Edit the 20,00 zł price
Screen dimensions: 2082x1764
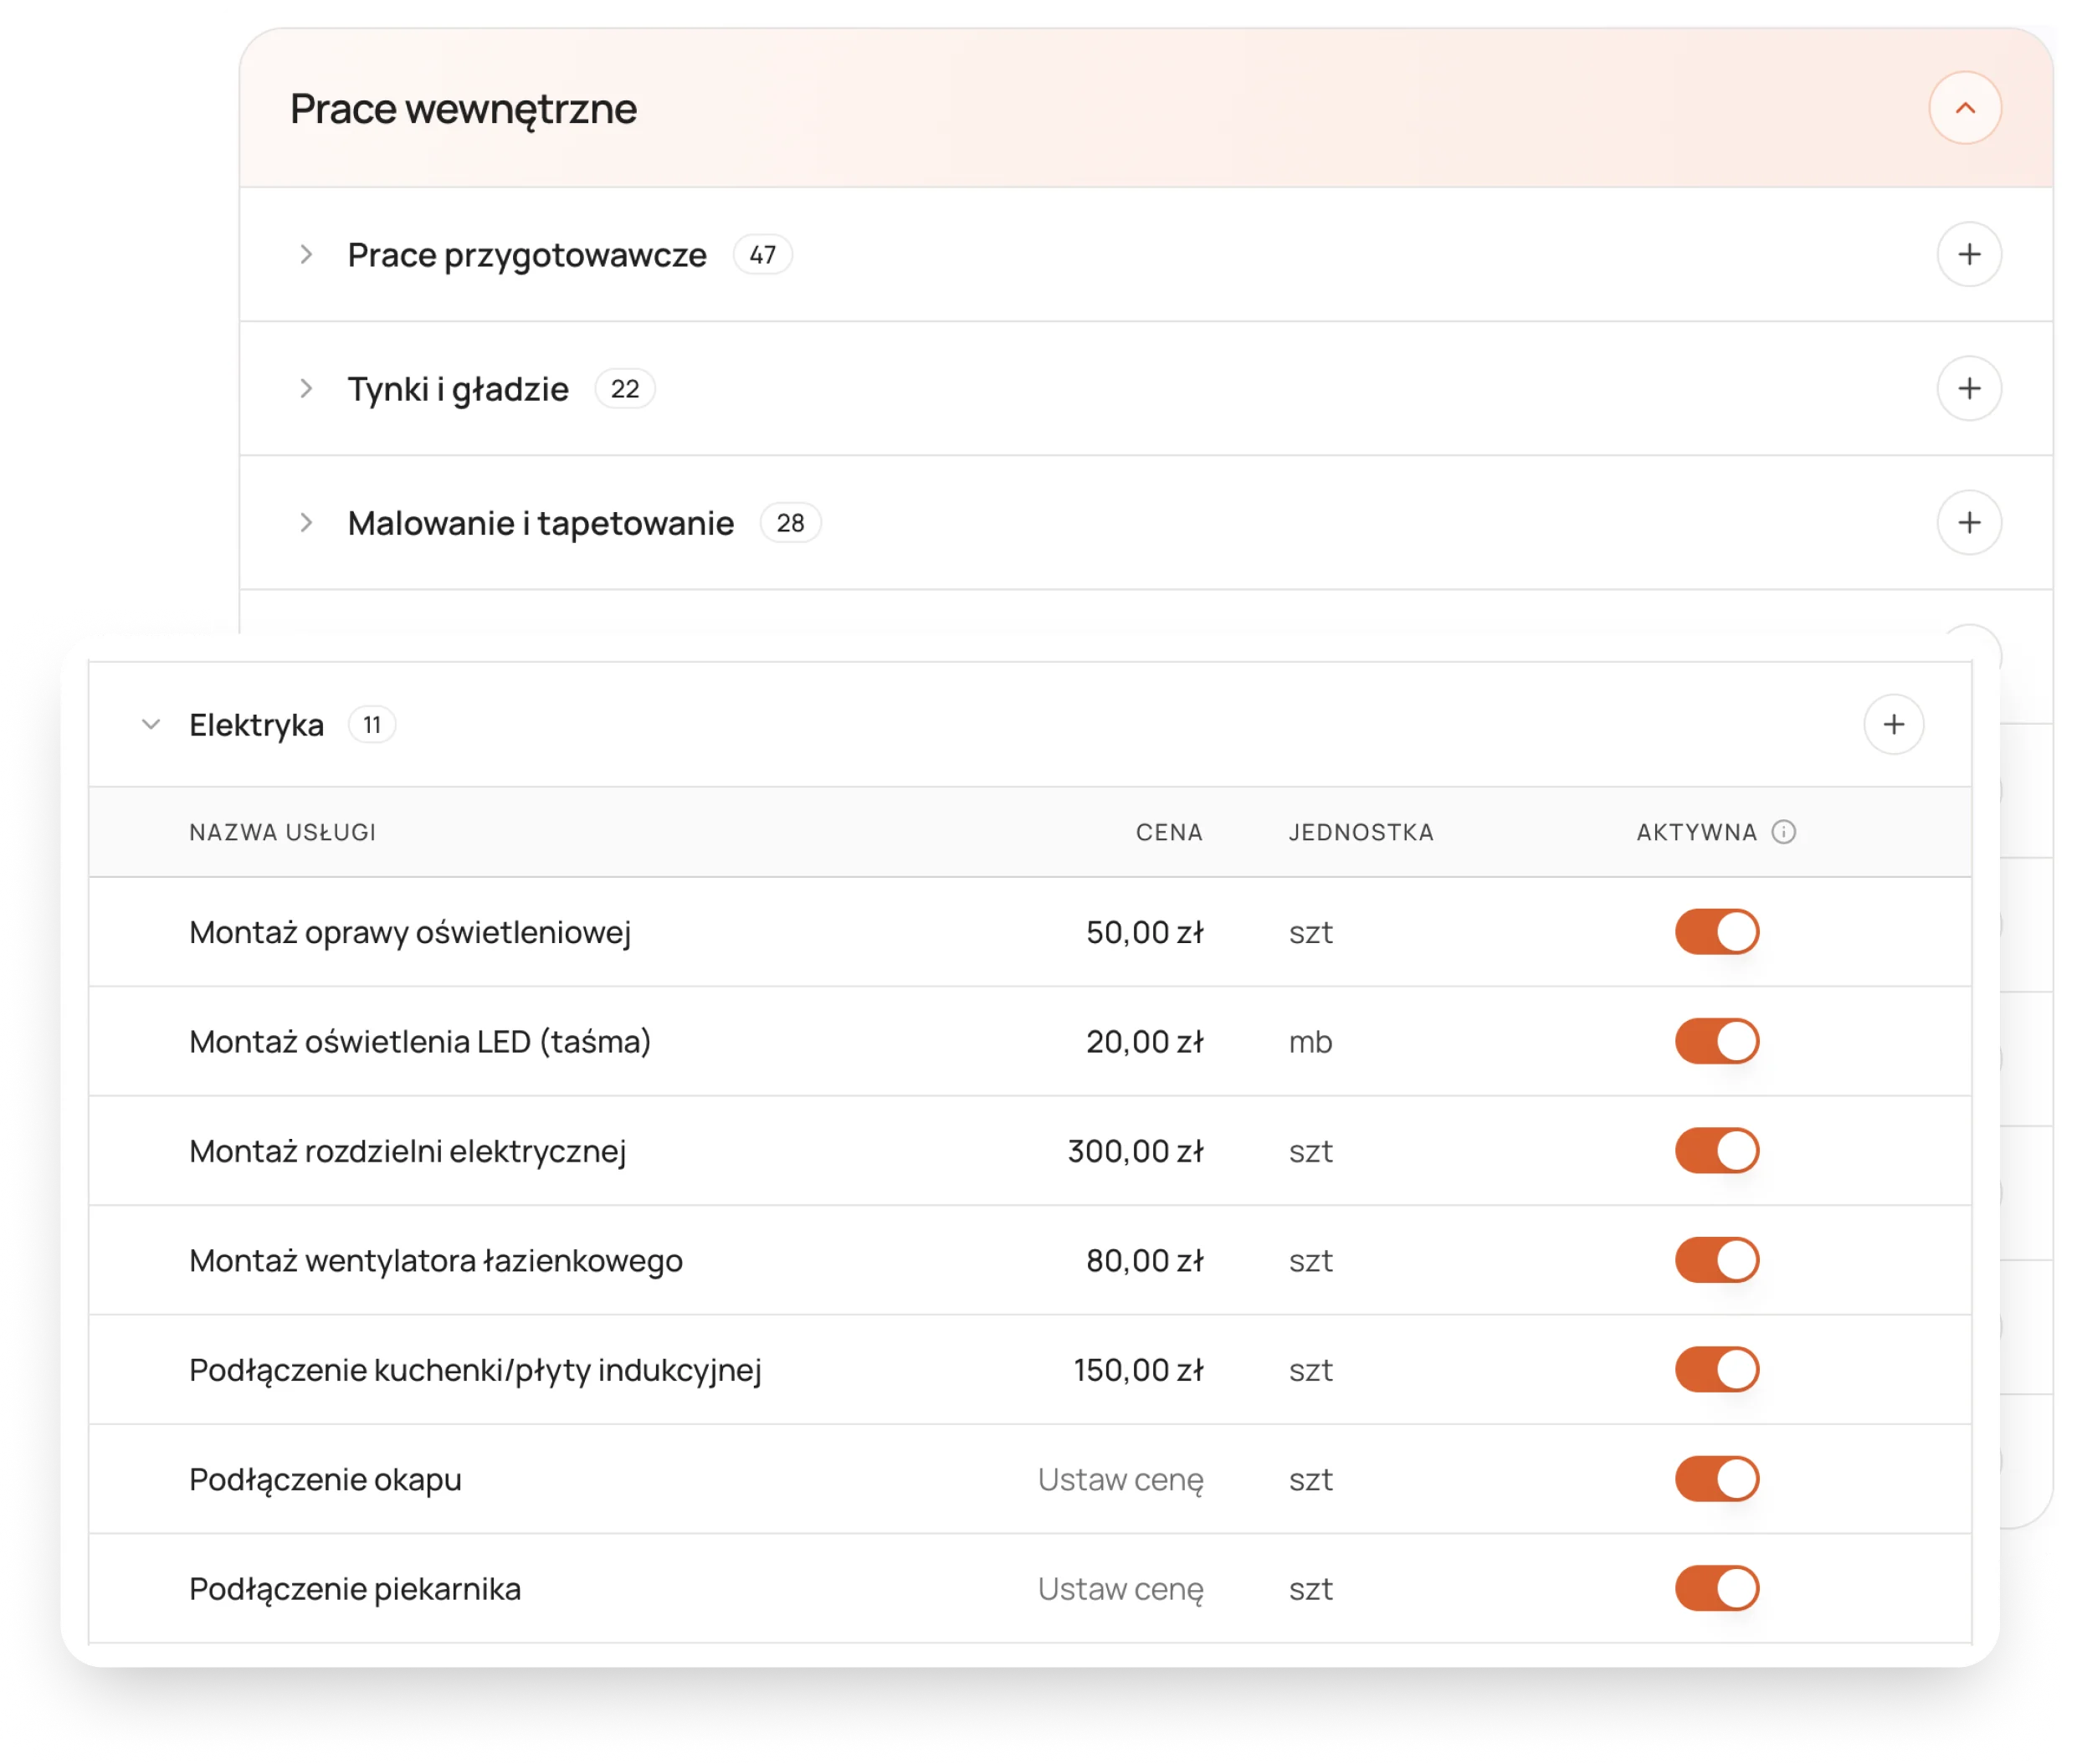click(x=1144, y=1042)
